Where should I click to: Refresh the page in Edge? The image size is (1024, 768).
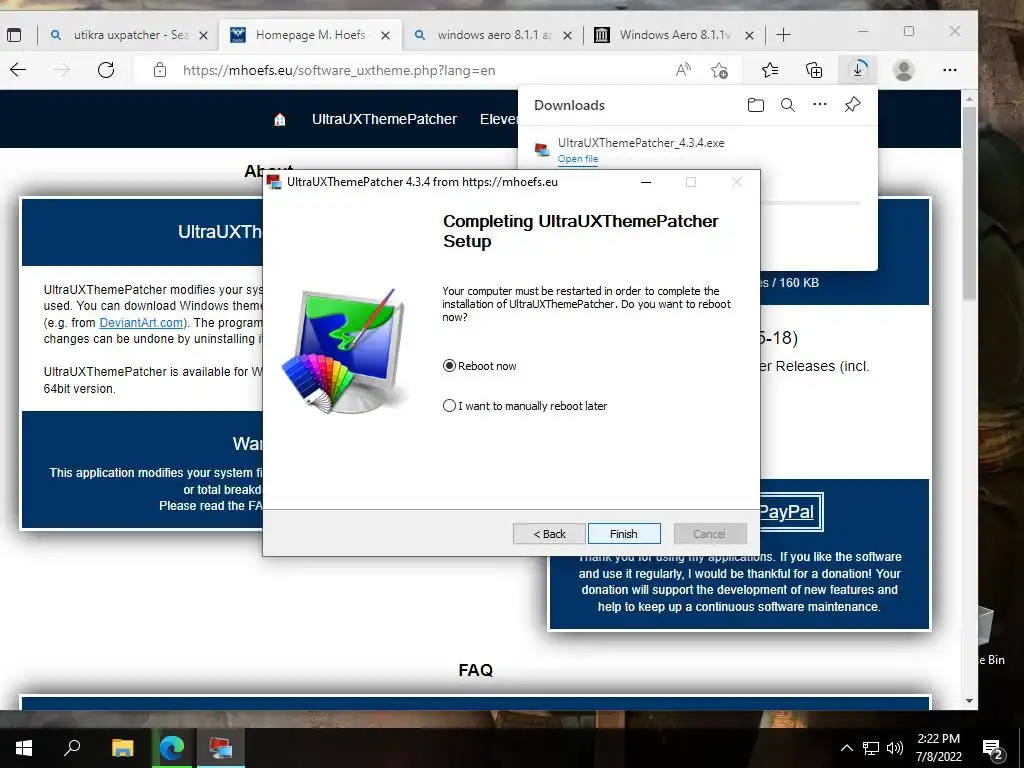click(106, 70)
